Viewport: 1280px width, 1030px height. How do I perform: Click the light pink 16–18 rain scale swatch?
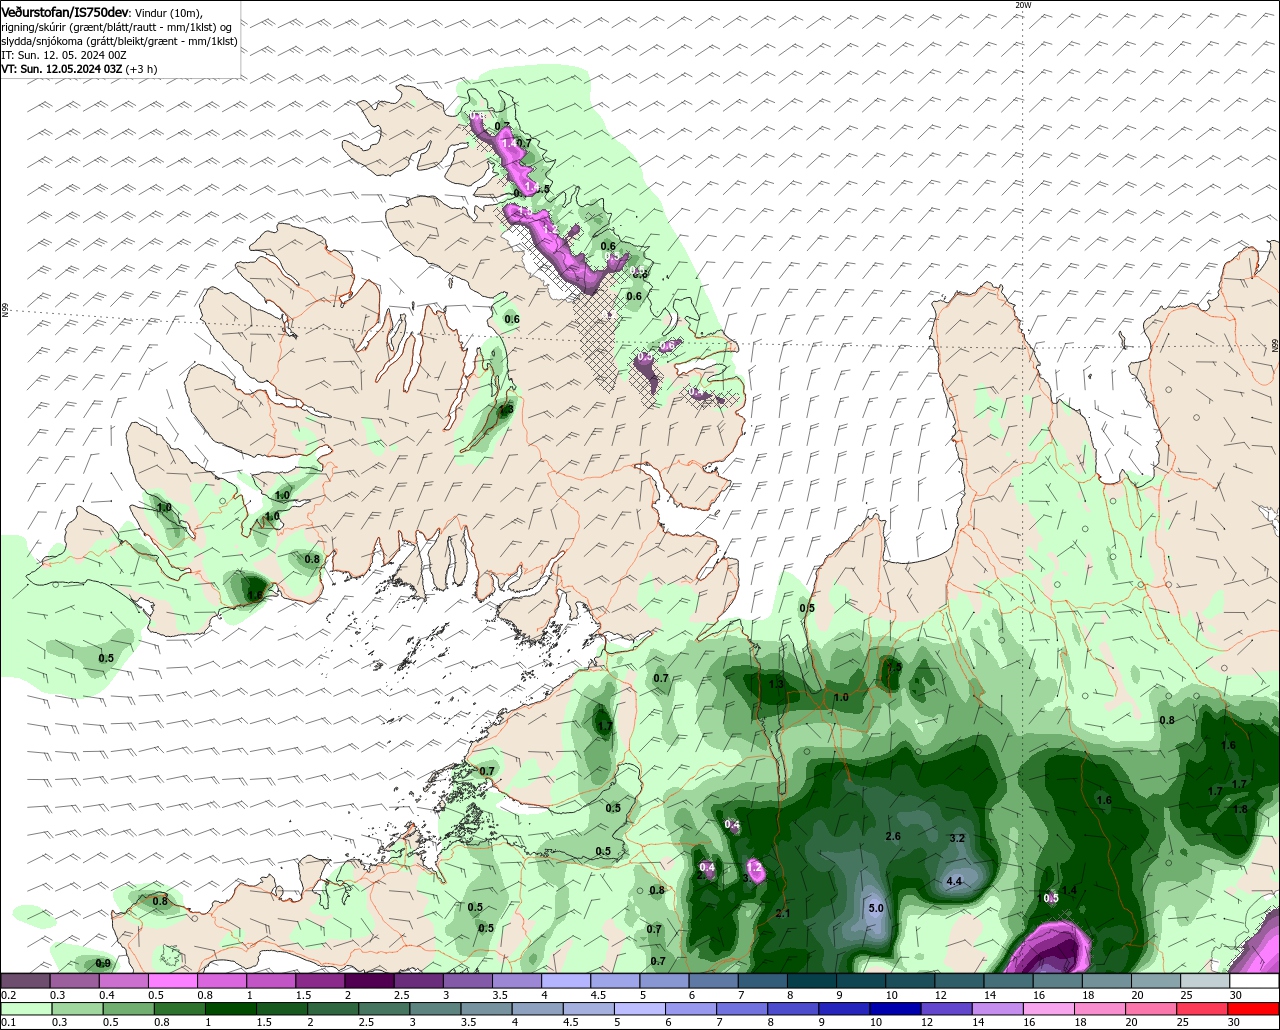pos(1049,1009)
